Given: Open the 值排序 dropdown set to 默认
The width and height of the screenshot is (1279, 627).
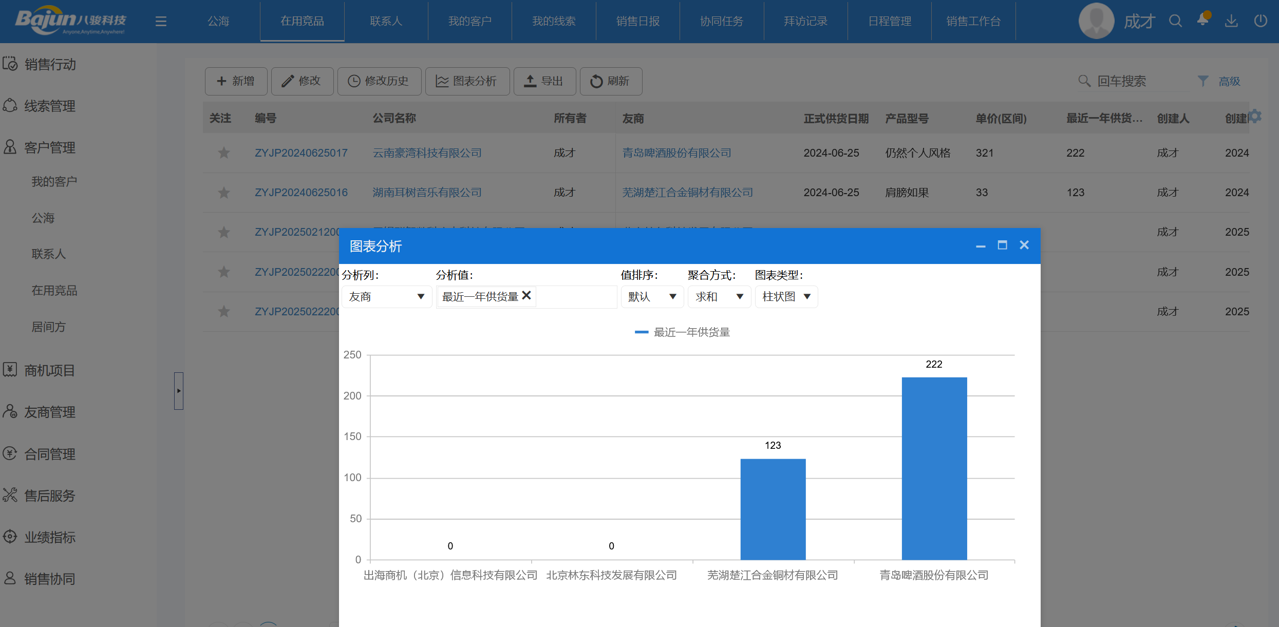Looking at the screenshot, I should click(x=651, y=296).
